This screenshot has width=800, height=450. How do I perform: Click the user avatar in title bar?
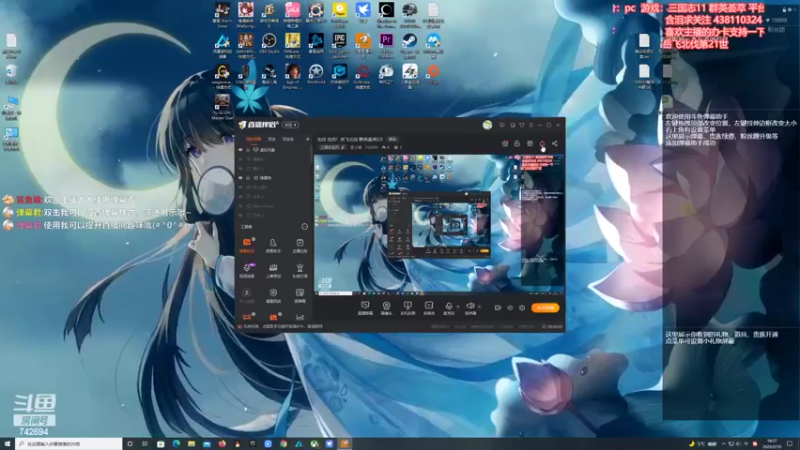click(x=487, y=125)
